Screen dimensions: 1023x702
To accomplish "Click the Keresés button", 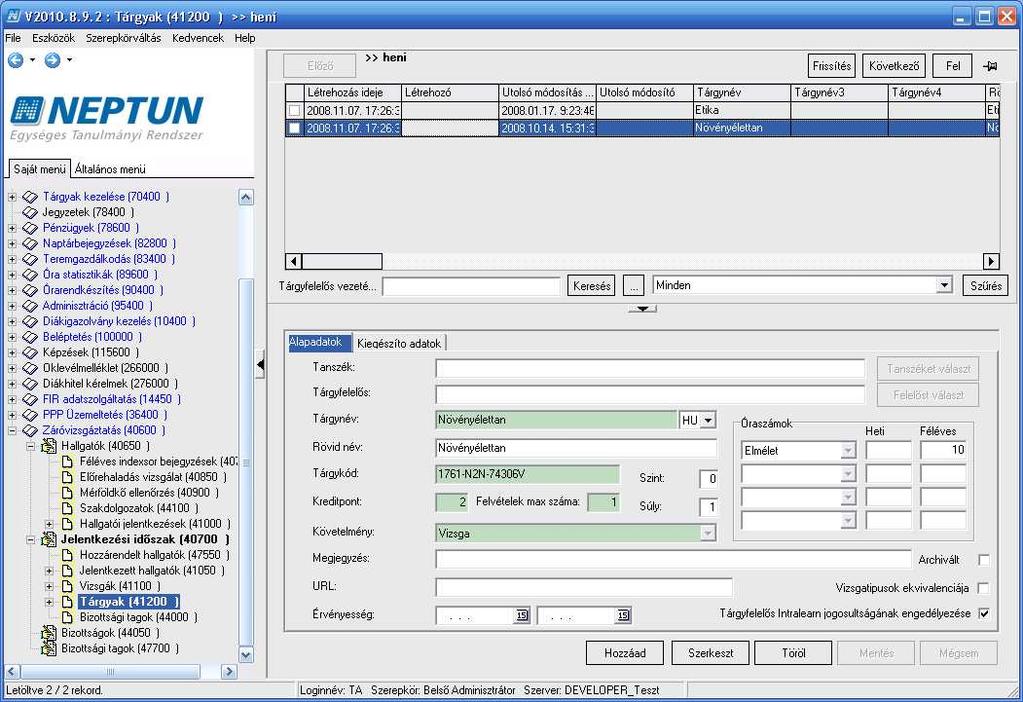I will coord(592,286).
